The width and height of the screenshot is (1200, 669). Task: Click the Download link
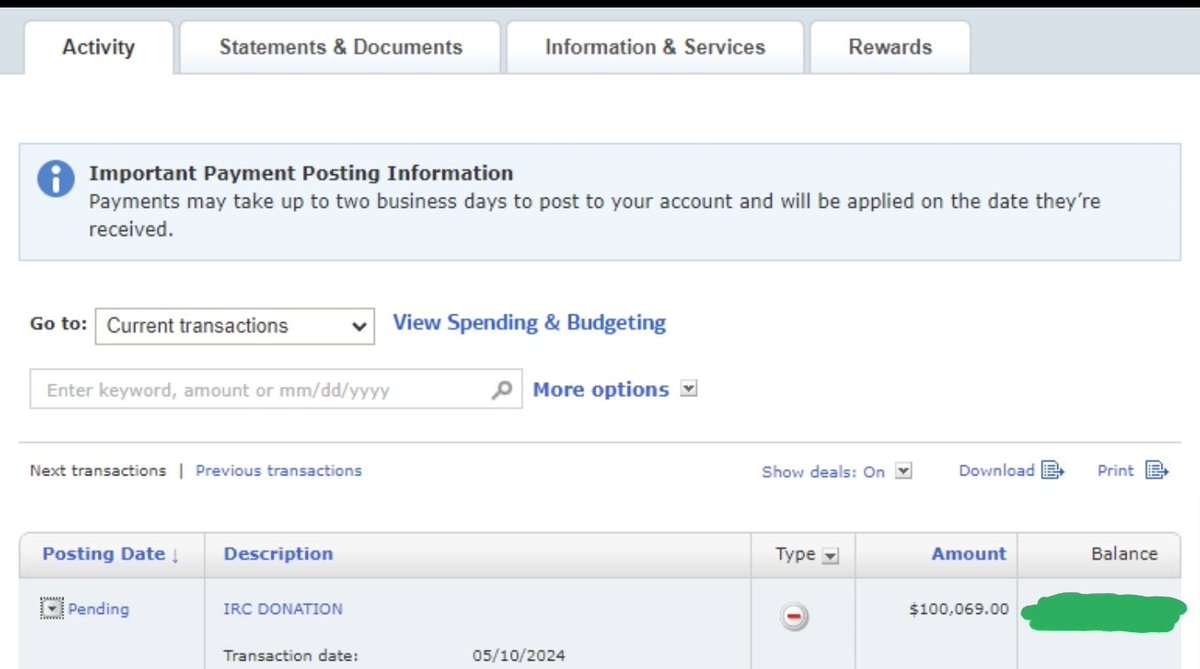996,470
